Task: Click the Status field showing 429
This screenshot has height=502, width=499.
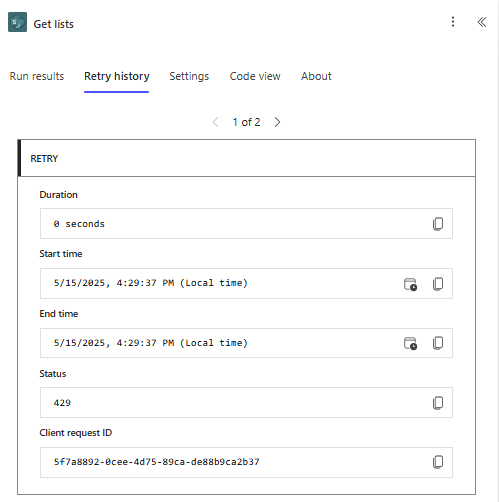Action: coord(246,403)
